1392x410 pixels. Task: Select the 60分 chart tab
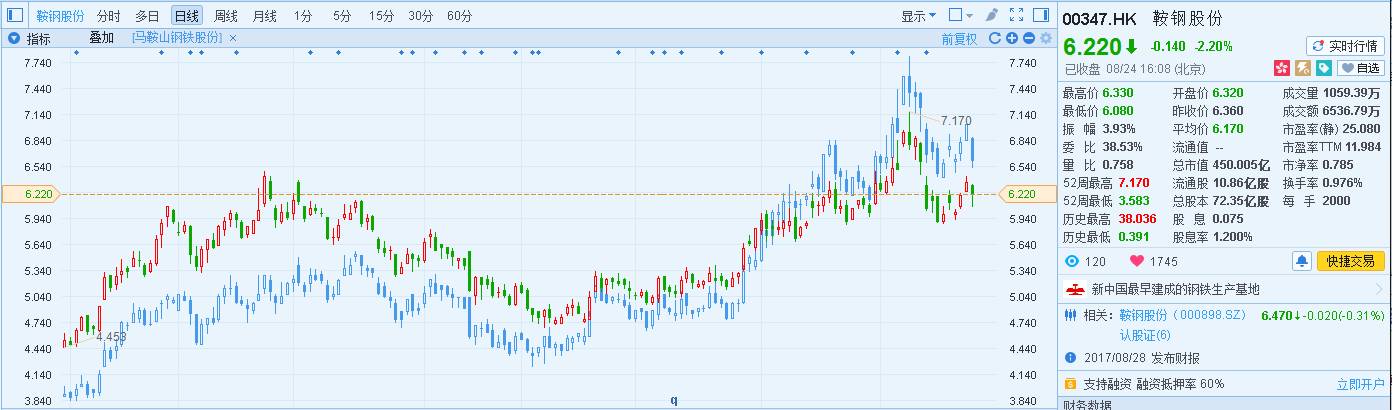click(459, 16)
